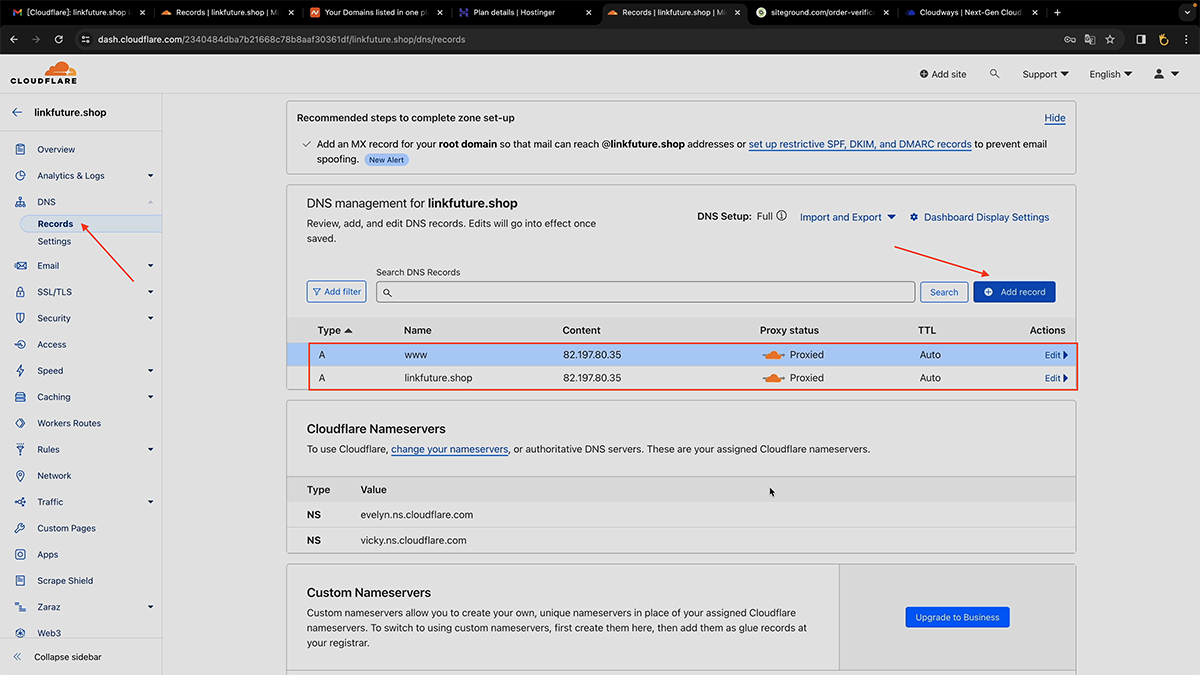Expand the SSL/TLS sidebar section
1200x675 pixels.
point(151,292)
